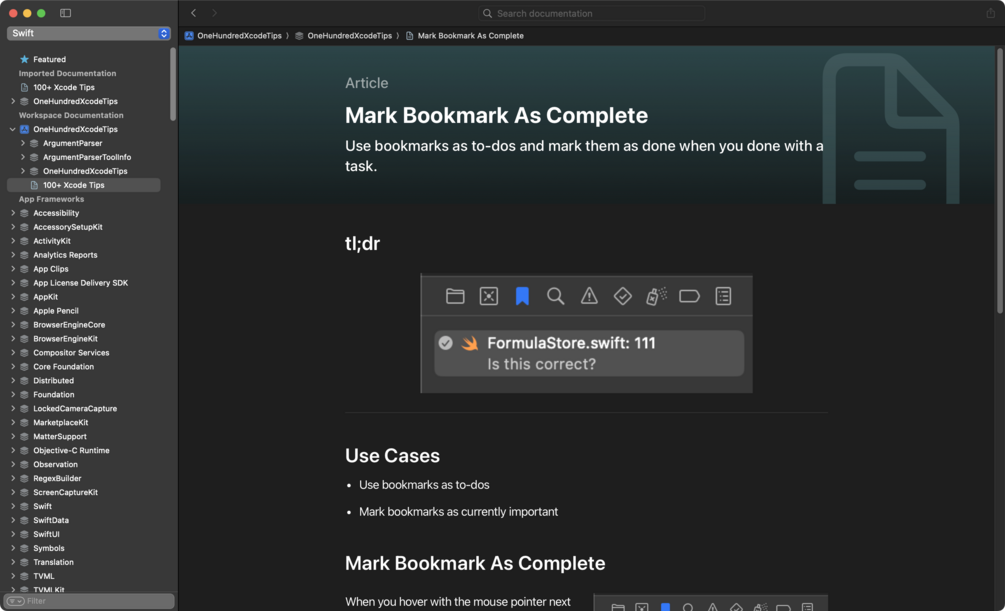Open BrowserEngineKit in the sidebar
The height and width of the screenshot is (611, 1005).
[x=65, y=339]
